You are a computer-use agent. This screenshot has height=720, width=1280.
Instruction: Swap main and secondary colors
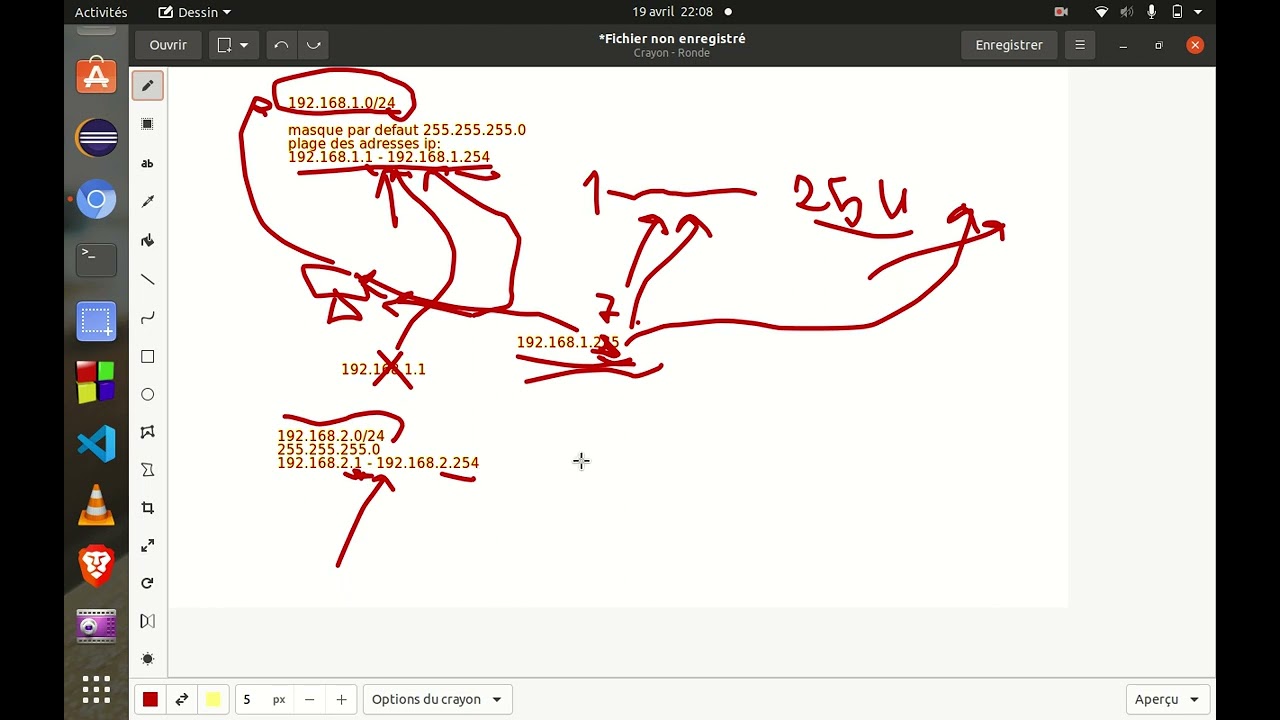click(182, 699)
